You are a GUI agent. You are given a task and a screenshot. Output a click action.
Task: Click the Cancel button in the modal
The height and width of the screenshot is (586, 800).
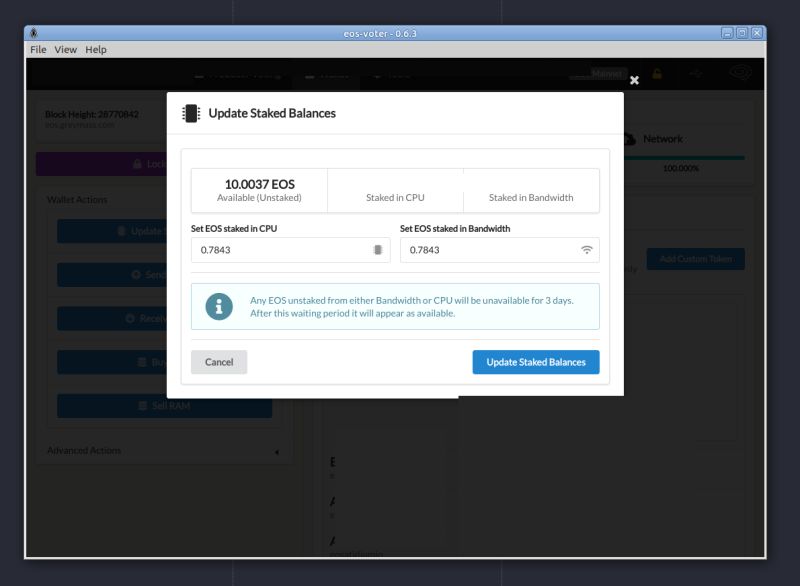219,362
